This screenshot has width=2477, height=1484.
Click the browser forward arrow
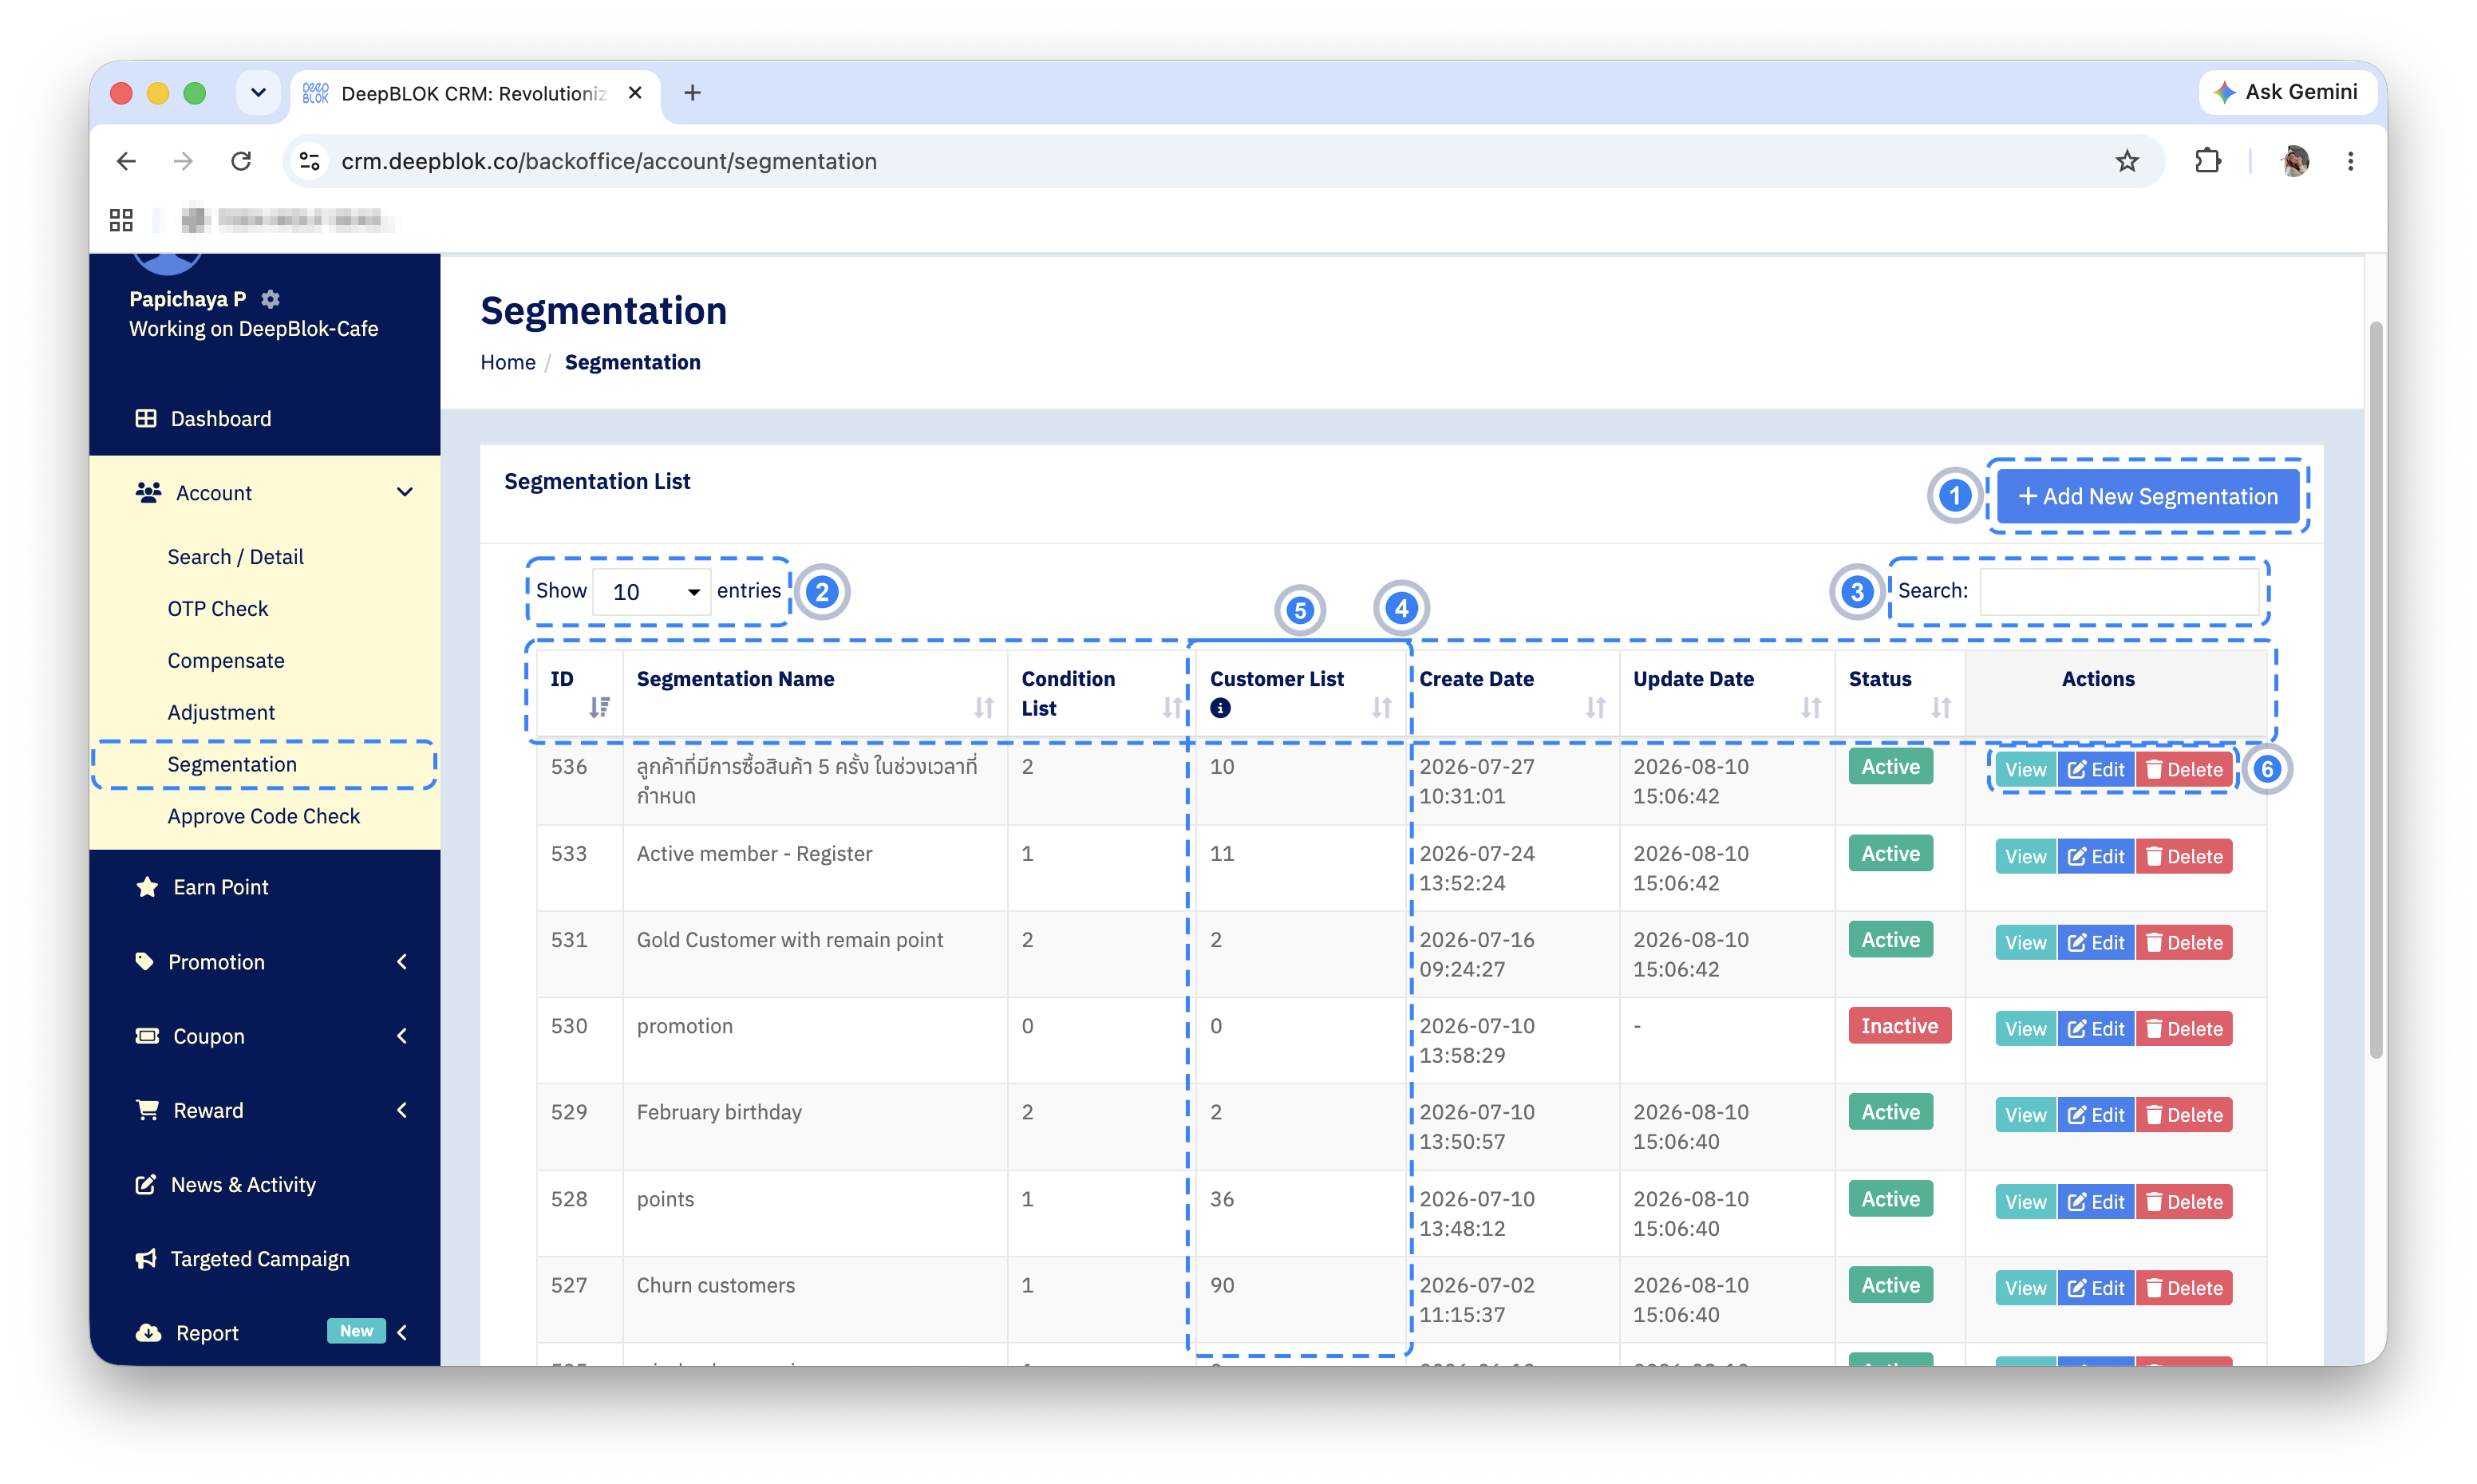click(x=183, y=161)
